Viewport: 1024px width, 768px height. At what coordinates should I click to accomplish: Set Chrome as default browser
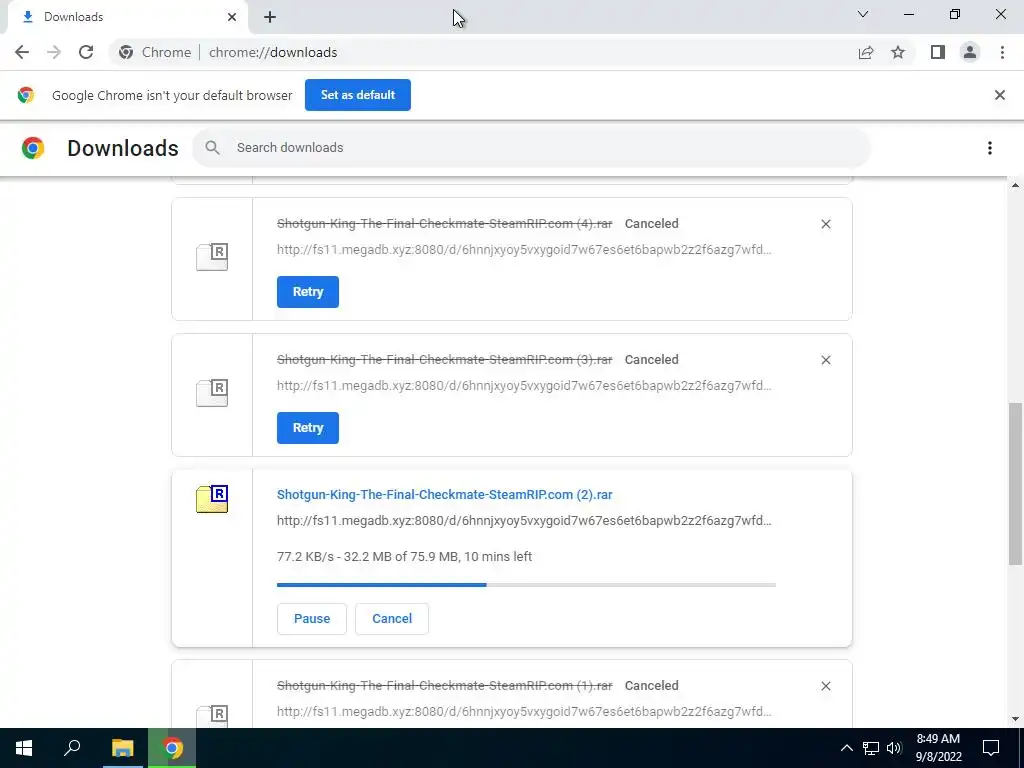coord(358,95)
